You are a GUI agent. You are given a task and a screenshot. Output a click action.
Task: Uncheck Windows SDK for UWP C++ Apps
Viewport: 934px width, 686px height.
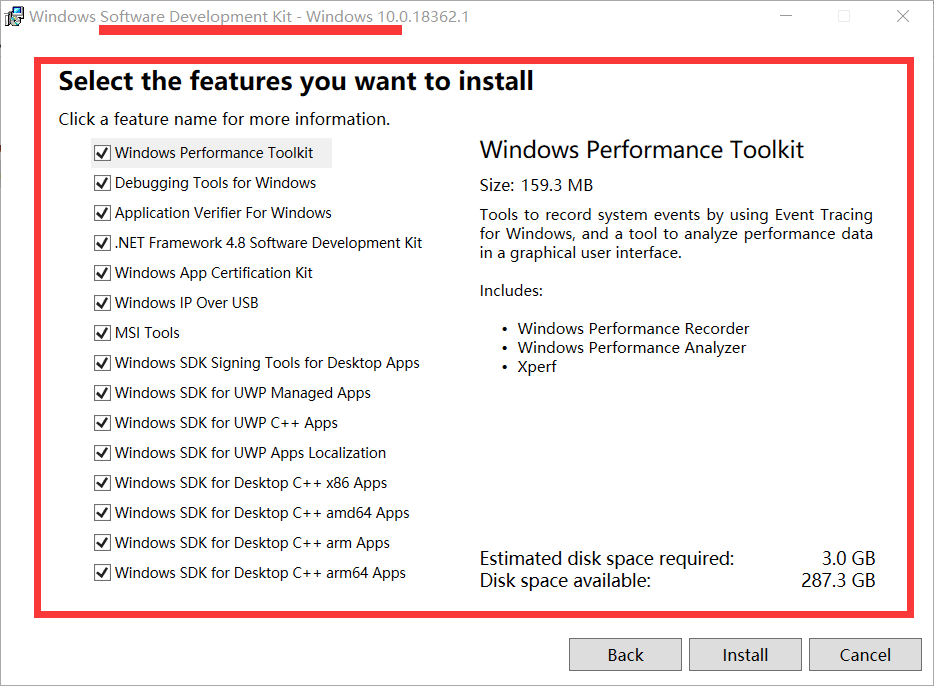pos(101,422)
